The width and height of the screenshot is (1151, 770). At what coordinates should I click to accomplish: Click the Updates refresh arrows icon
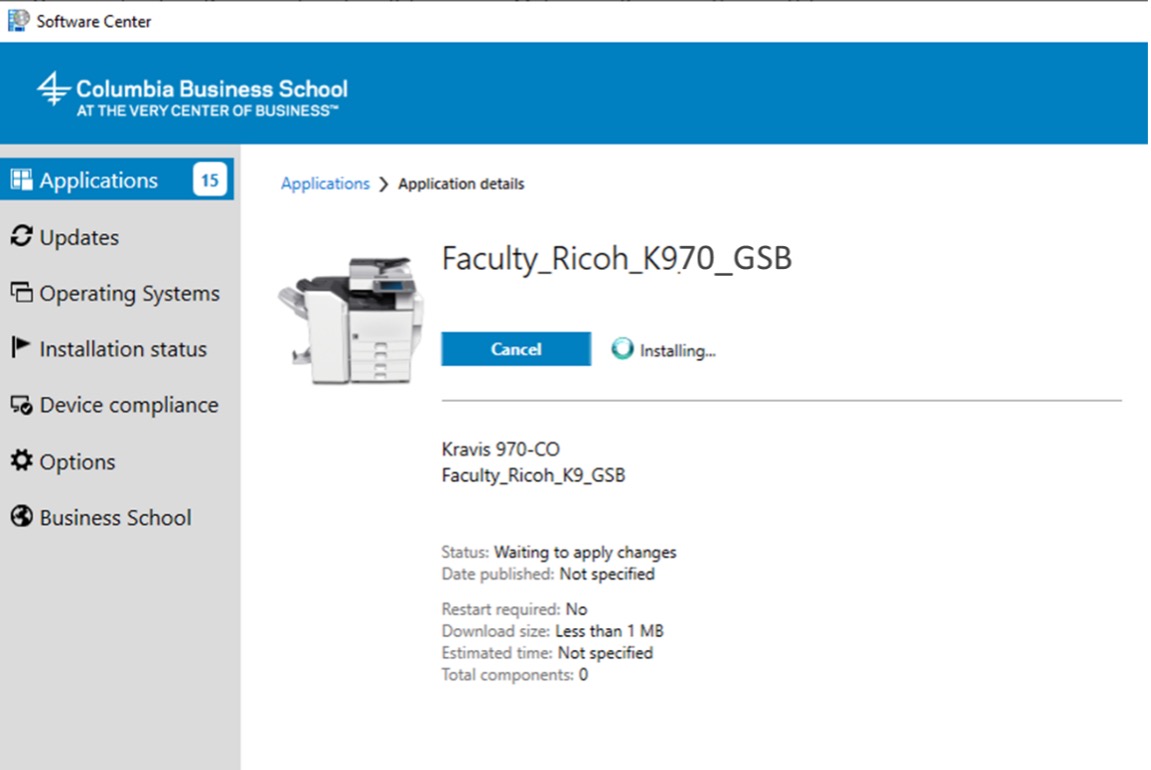tap(21, 236)
